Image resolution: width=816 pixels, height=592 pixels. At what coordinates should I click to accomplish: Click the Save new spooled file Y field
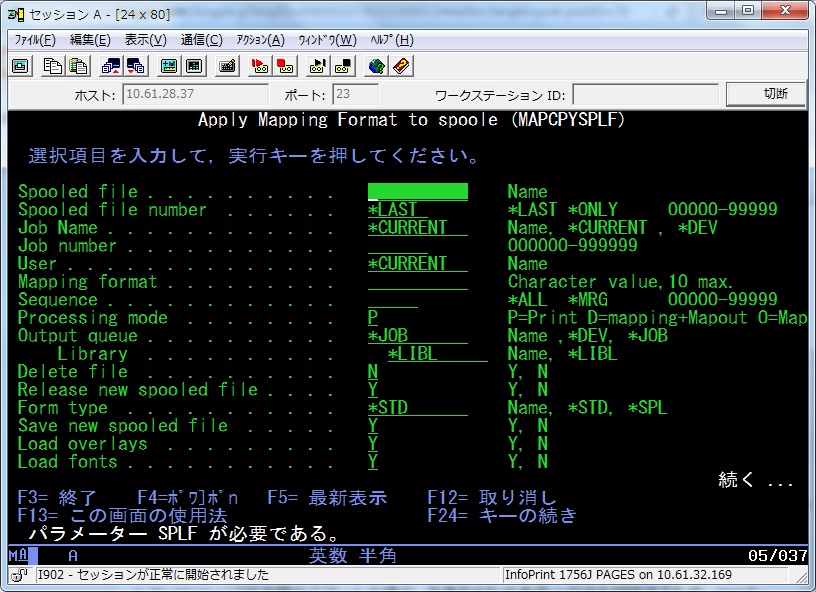pyautogui.click(x=373, y=426)
